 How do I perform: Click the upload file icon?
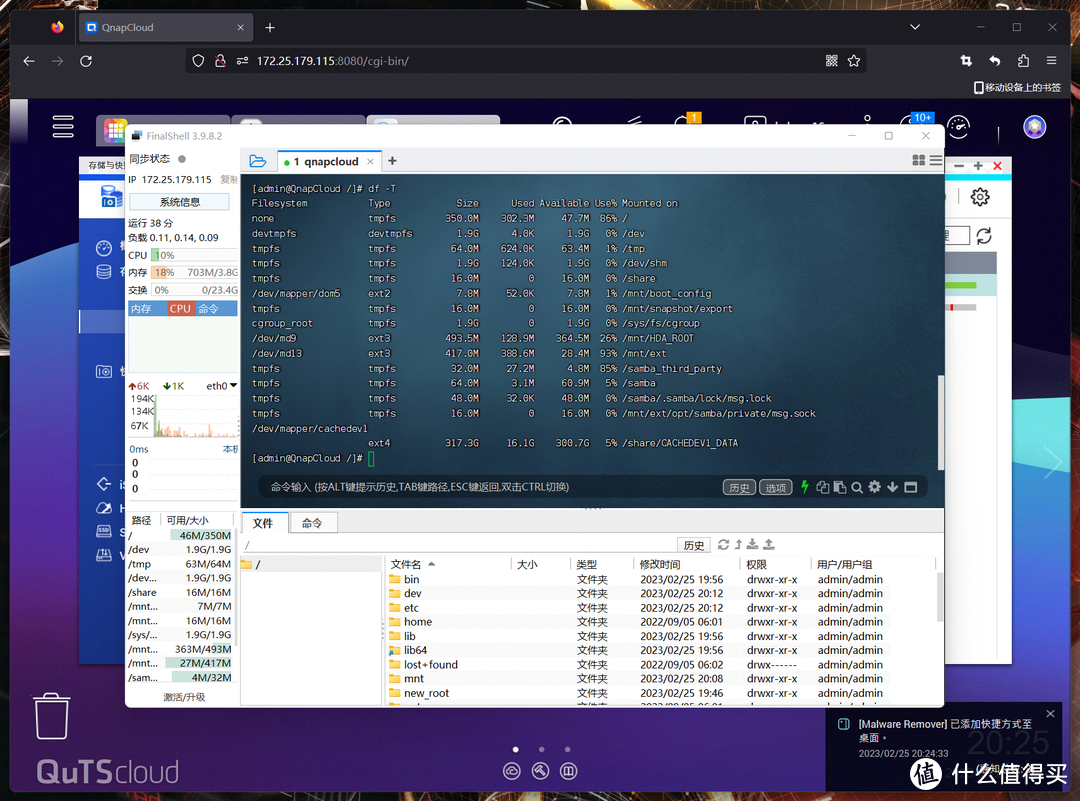[769, 544]
